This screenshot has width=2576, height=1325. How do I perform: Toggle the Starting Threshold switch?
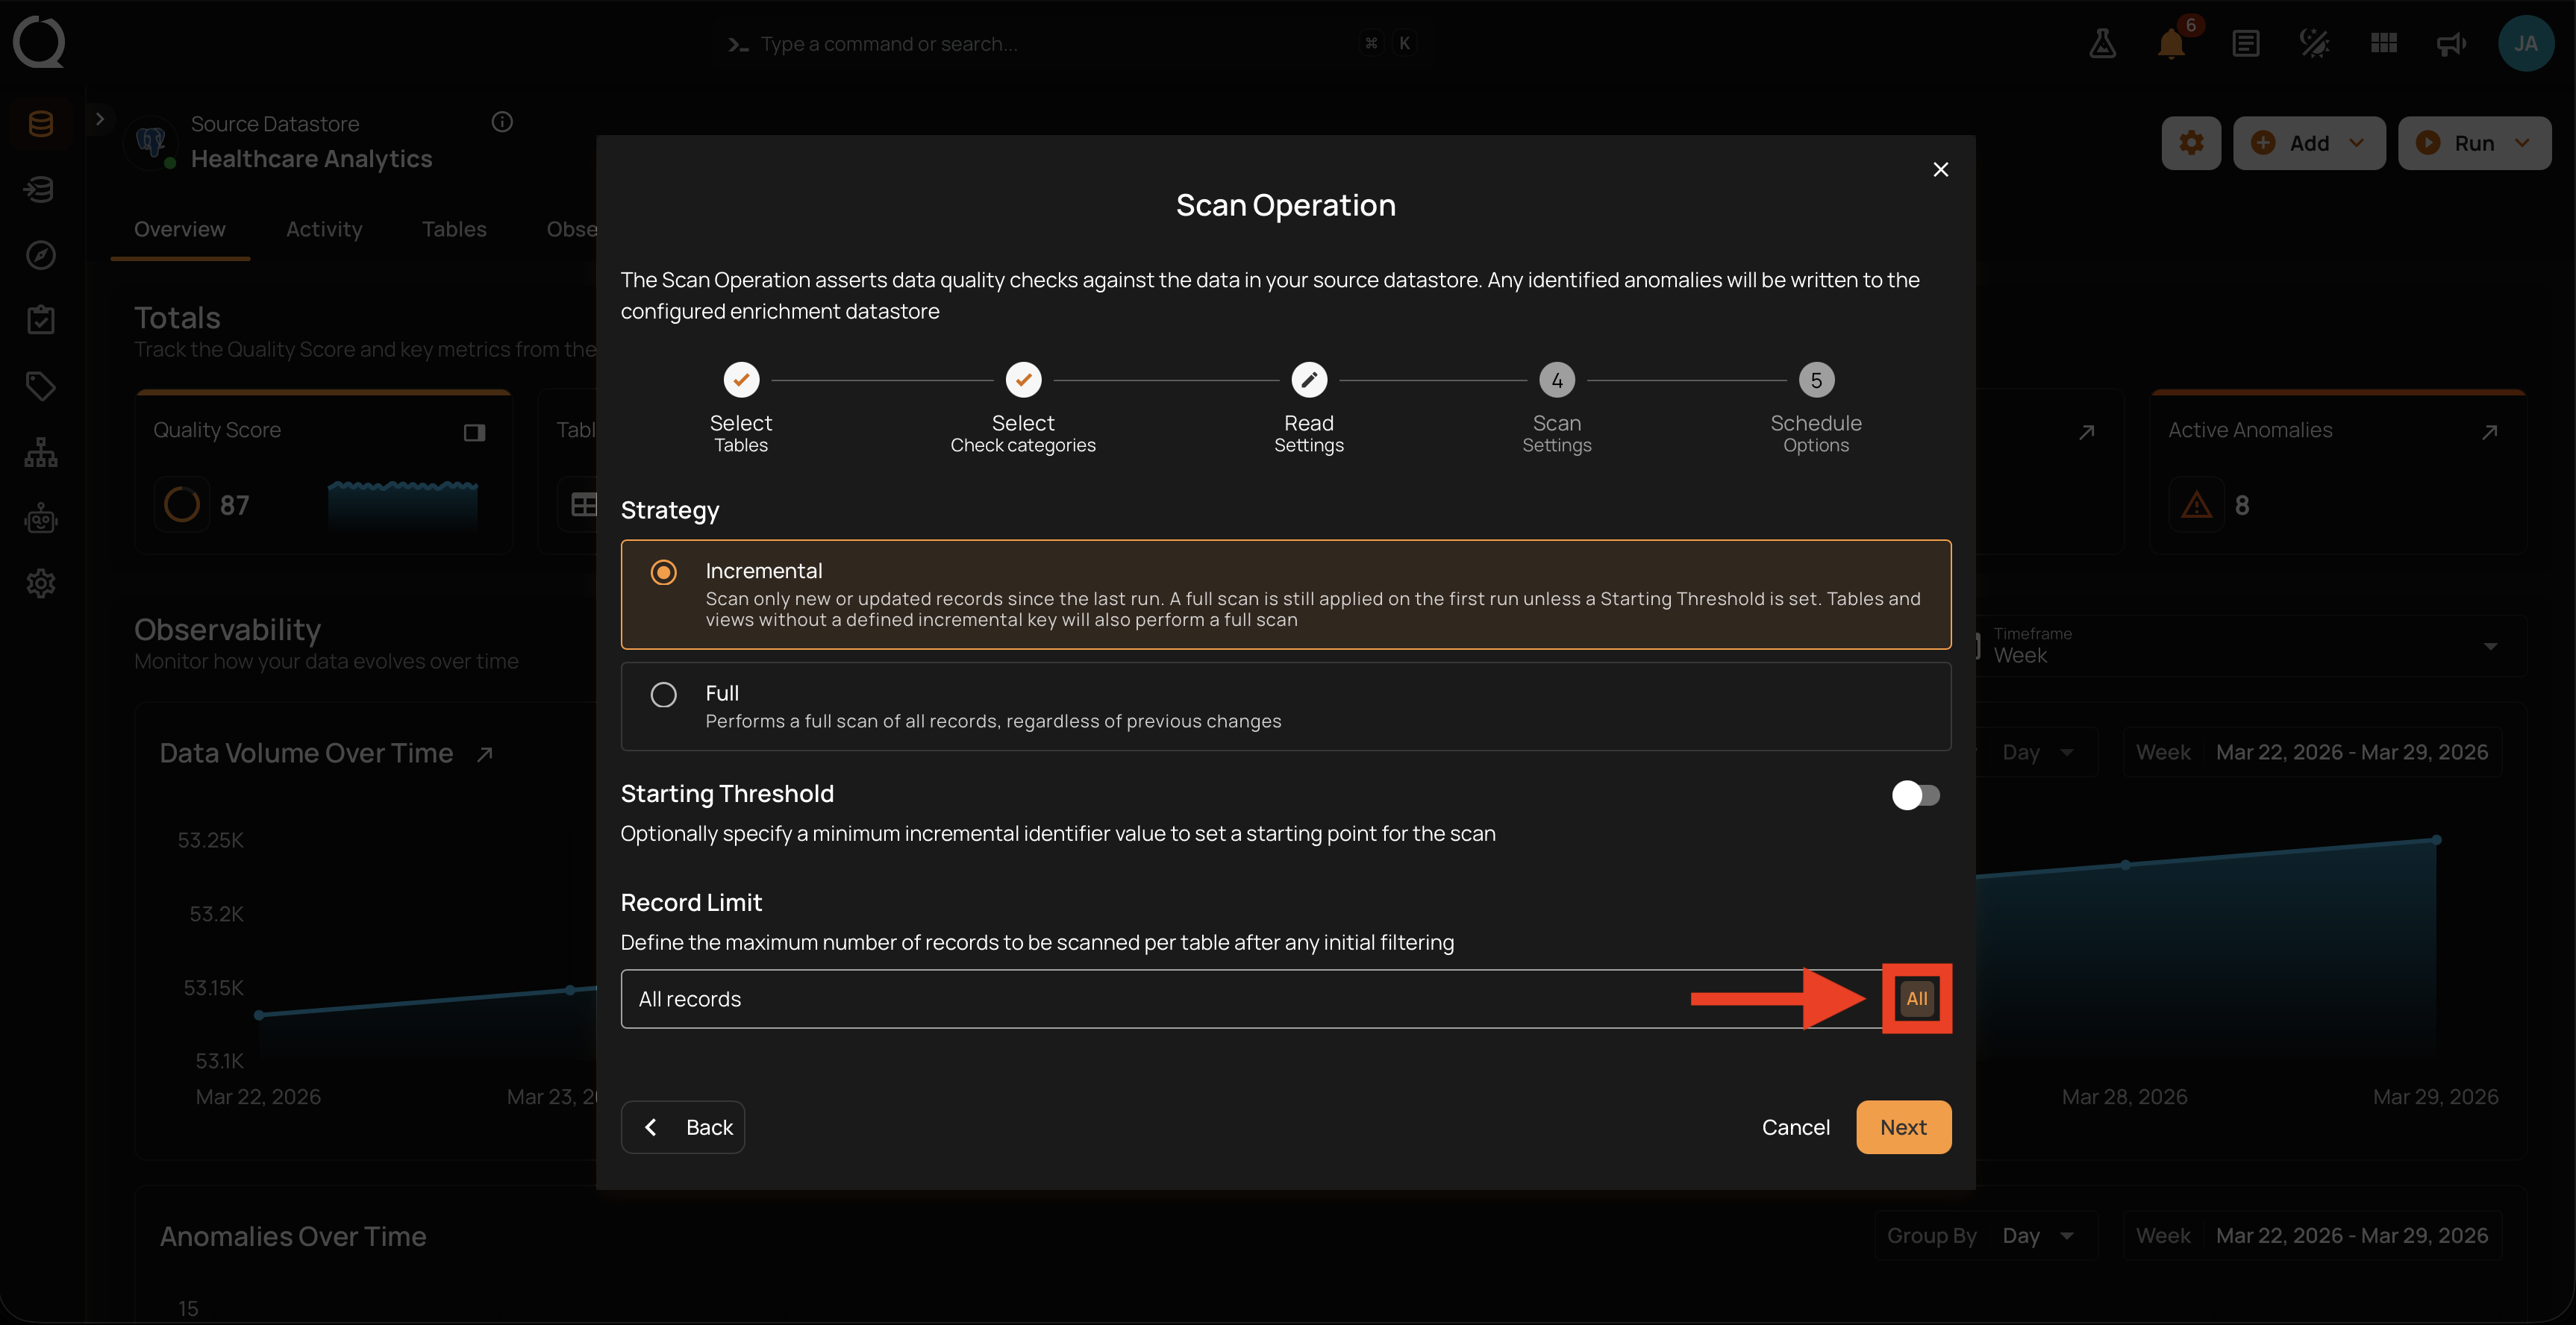pos(1915,795)
